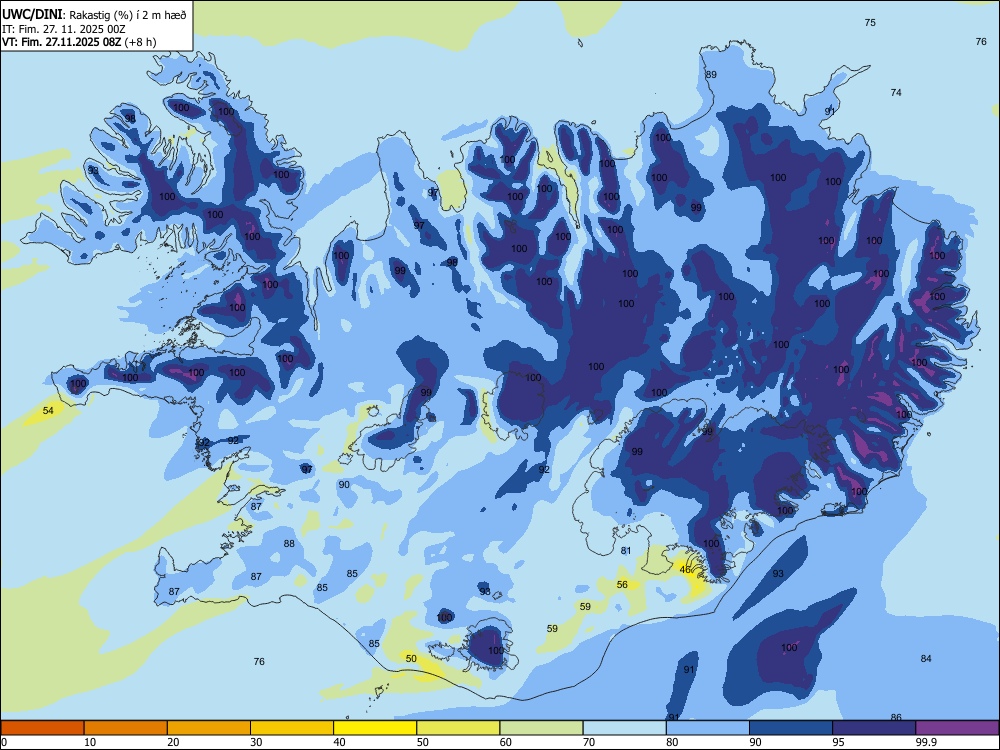1000x750 pixels.
Task: Select the '84' value over the ocean
Action: (926, 658)
